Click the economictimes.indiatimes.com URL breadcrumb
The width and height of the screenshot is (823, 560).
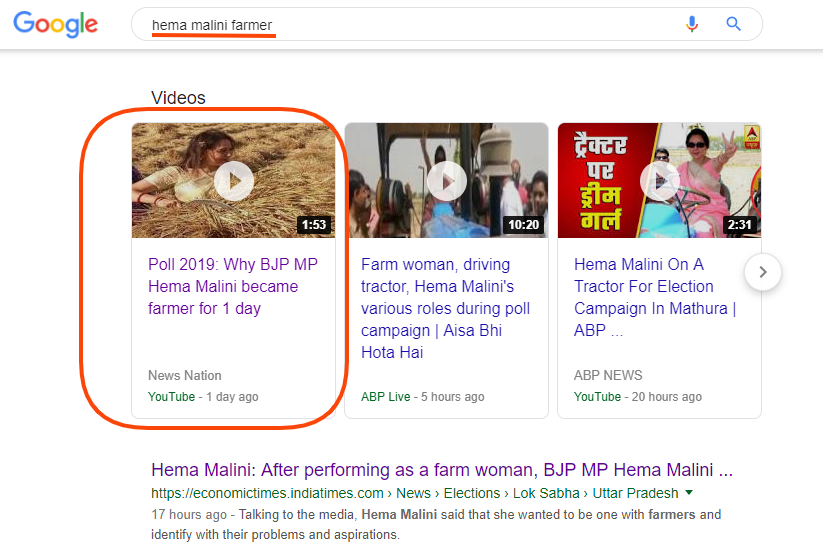(415, 493)
